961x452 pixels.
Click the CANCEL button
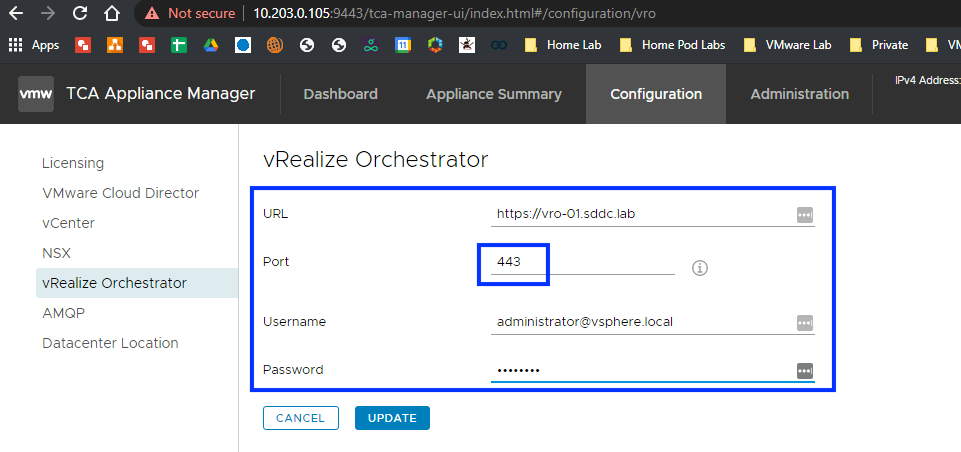(x=300, y=418)
